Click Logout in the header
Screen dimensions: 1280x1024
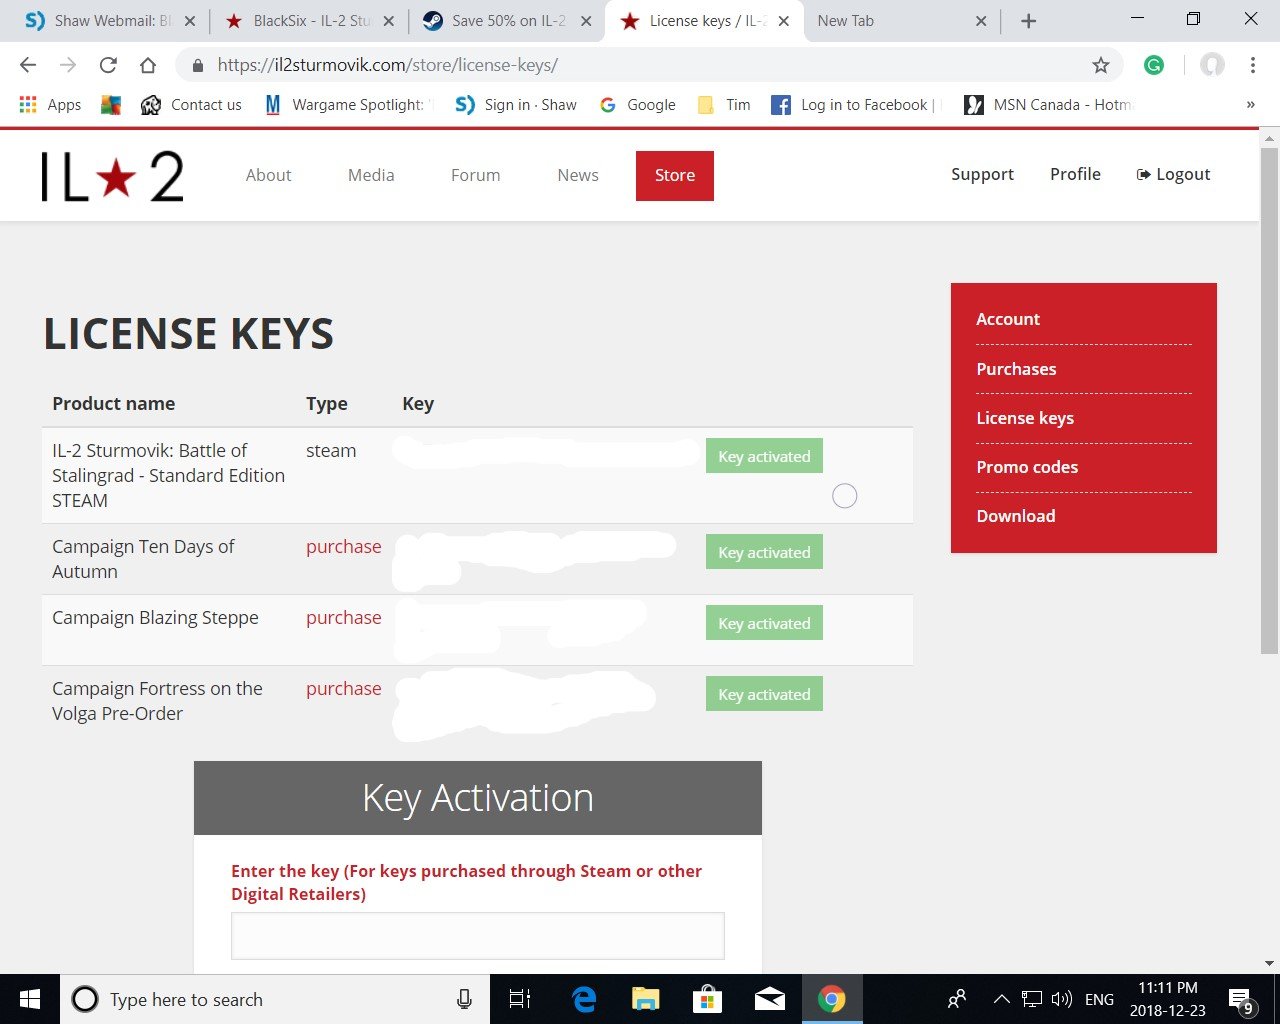(1174, 174)
